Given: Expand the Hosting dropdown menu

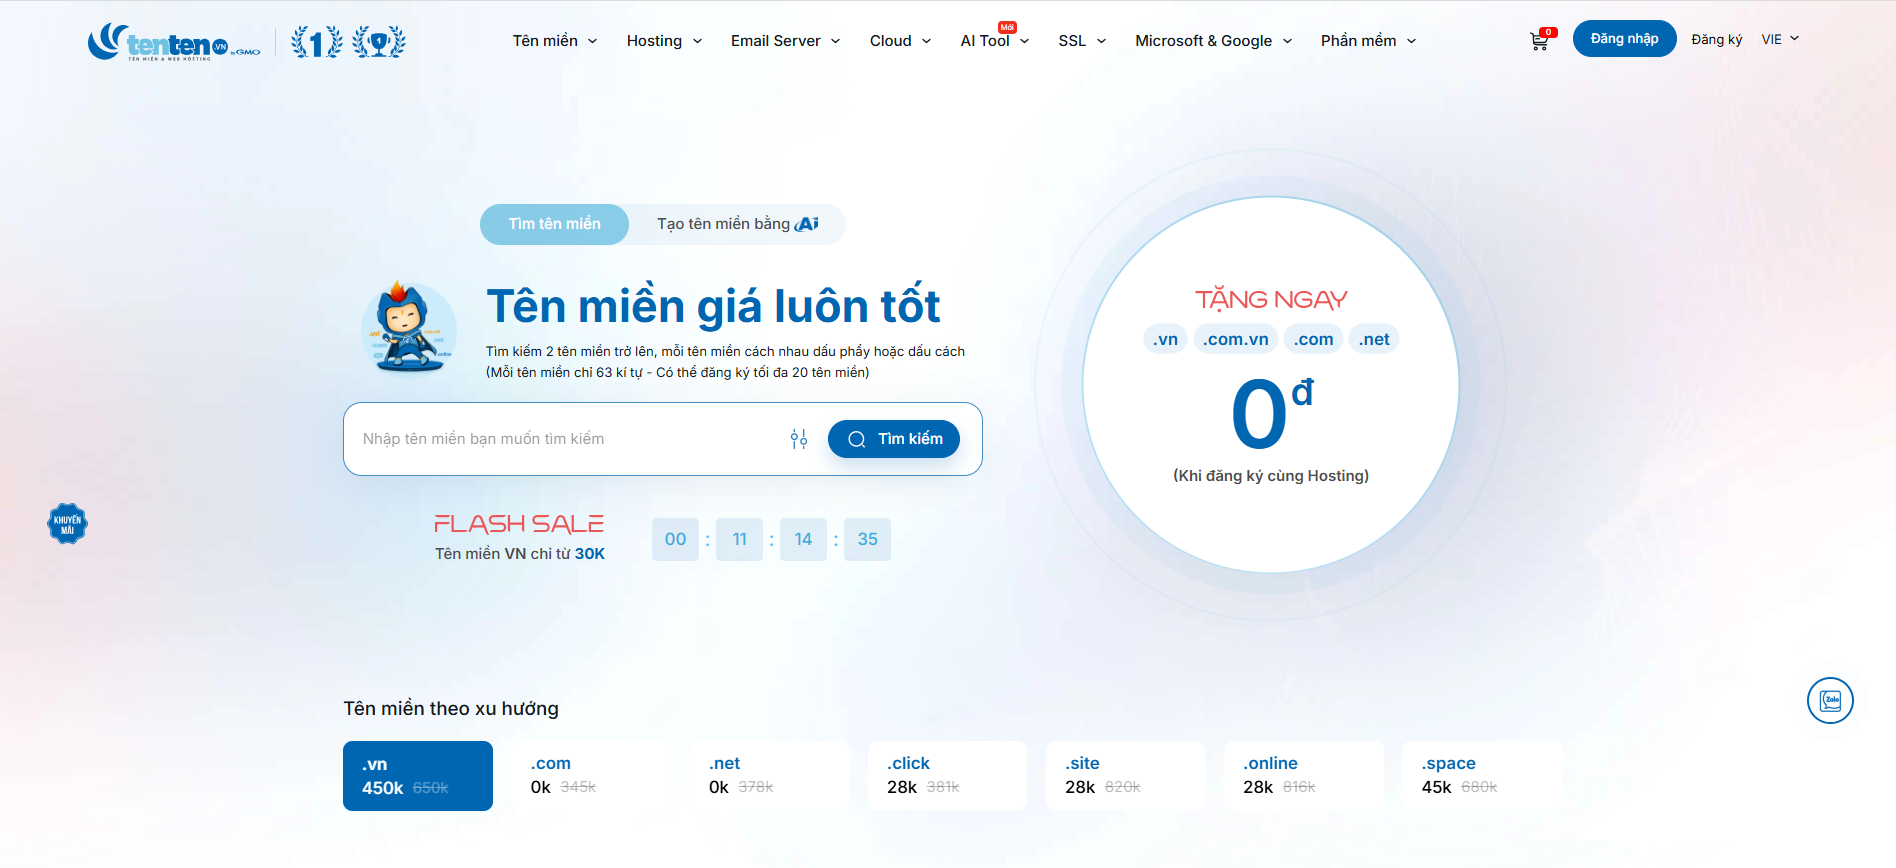Looking at the screenshot, I should (664, 41).
